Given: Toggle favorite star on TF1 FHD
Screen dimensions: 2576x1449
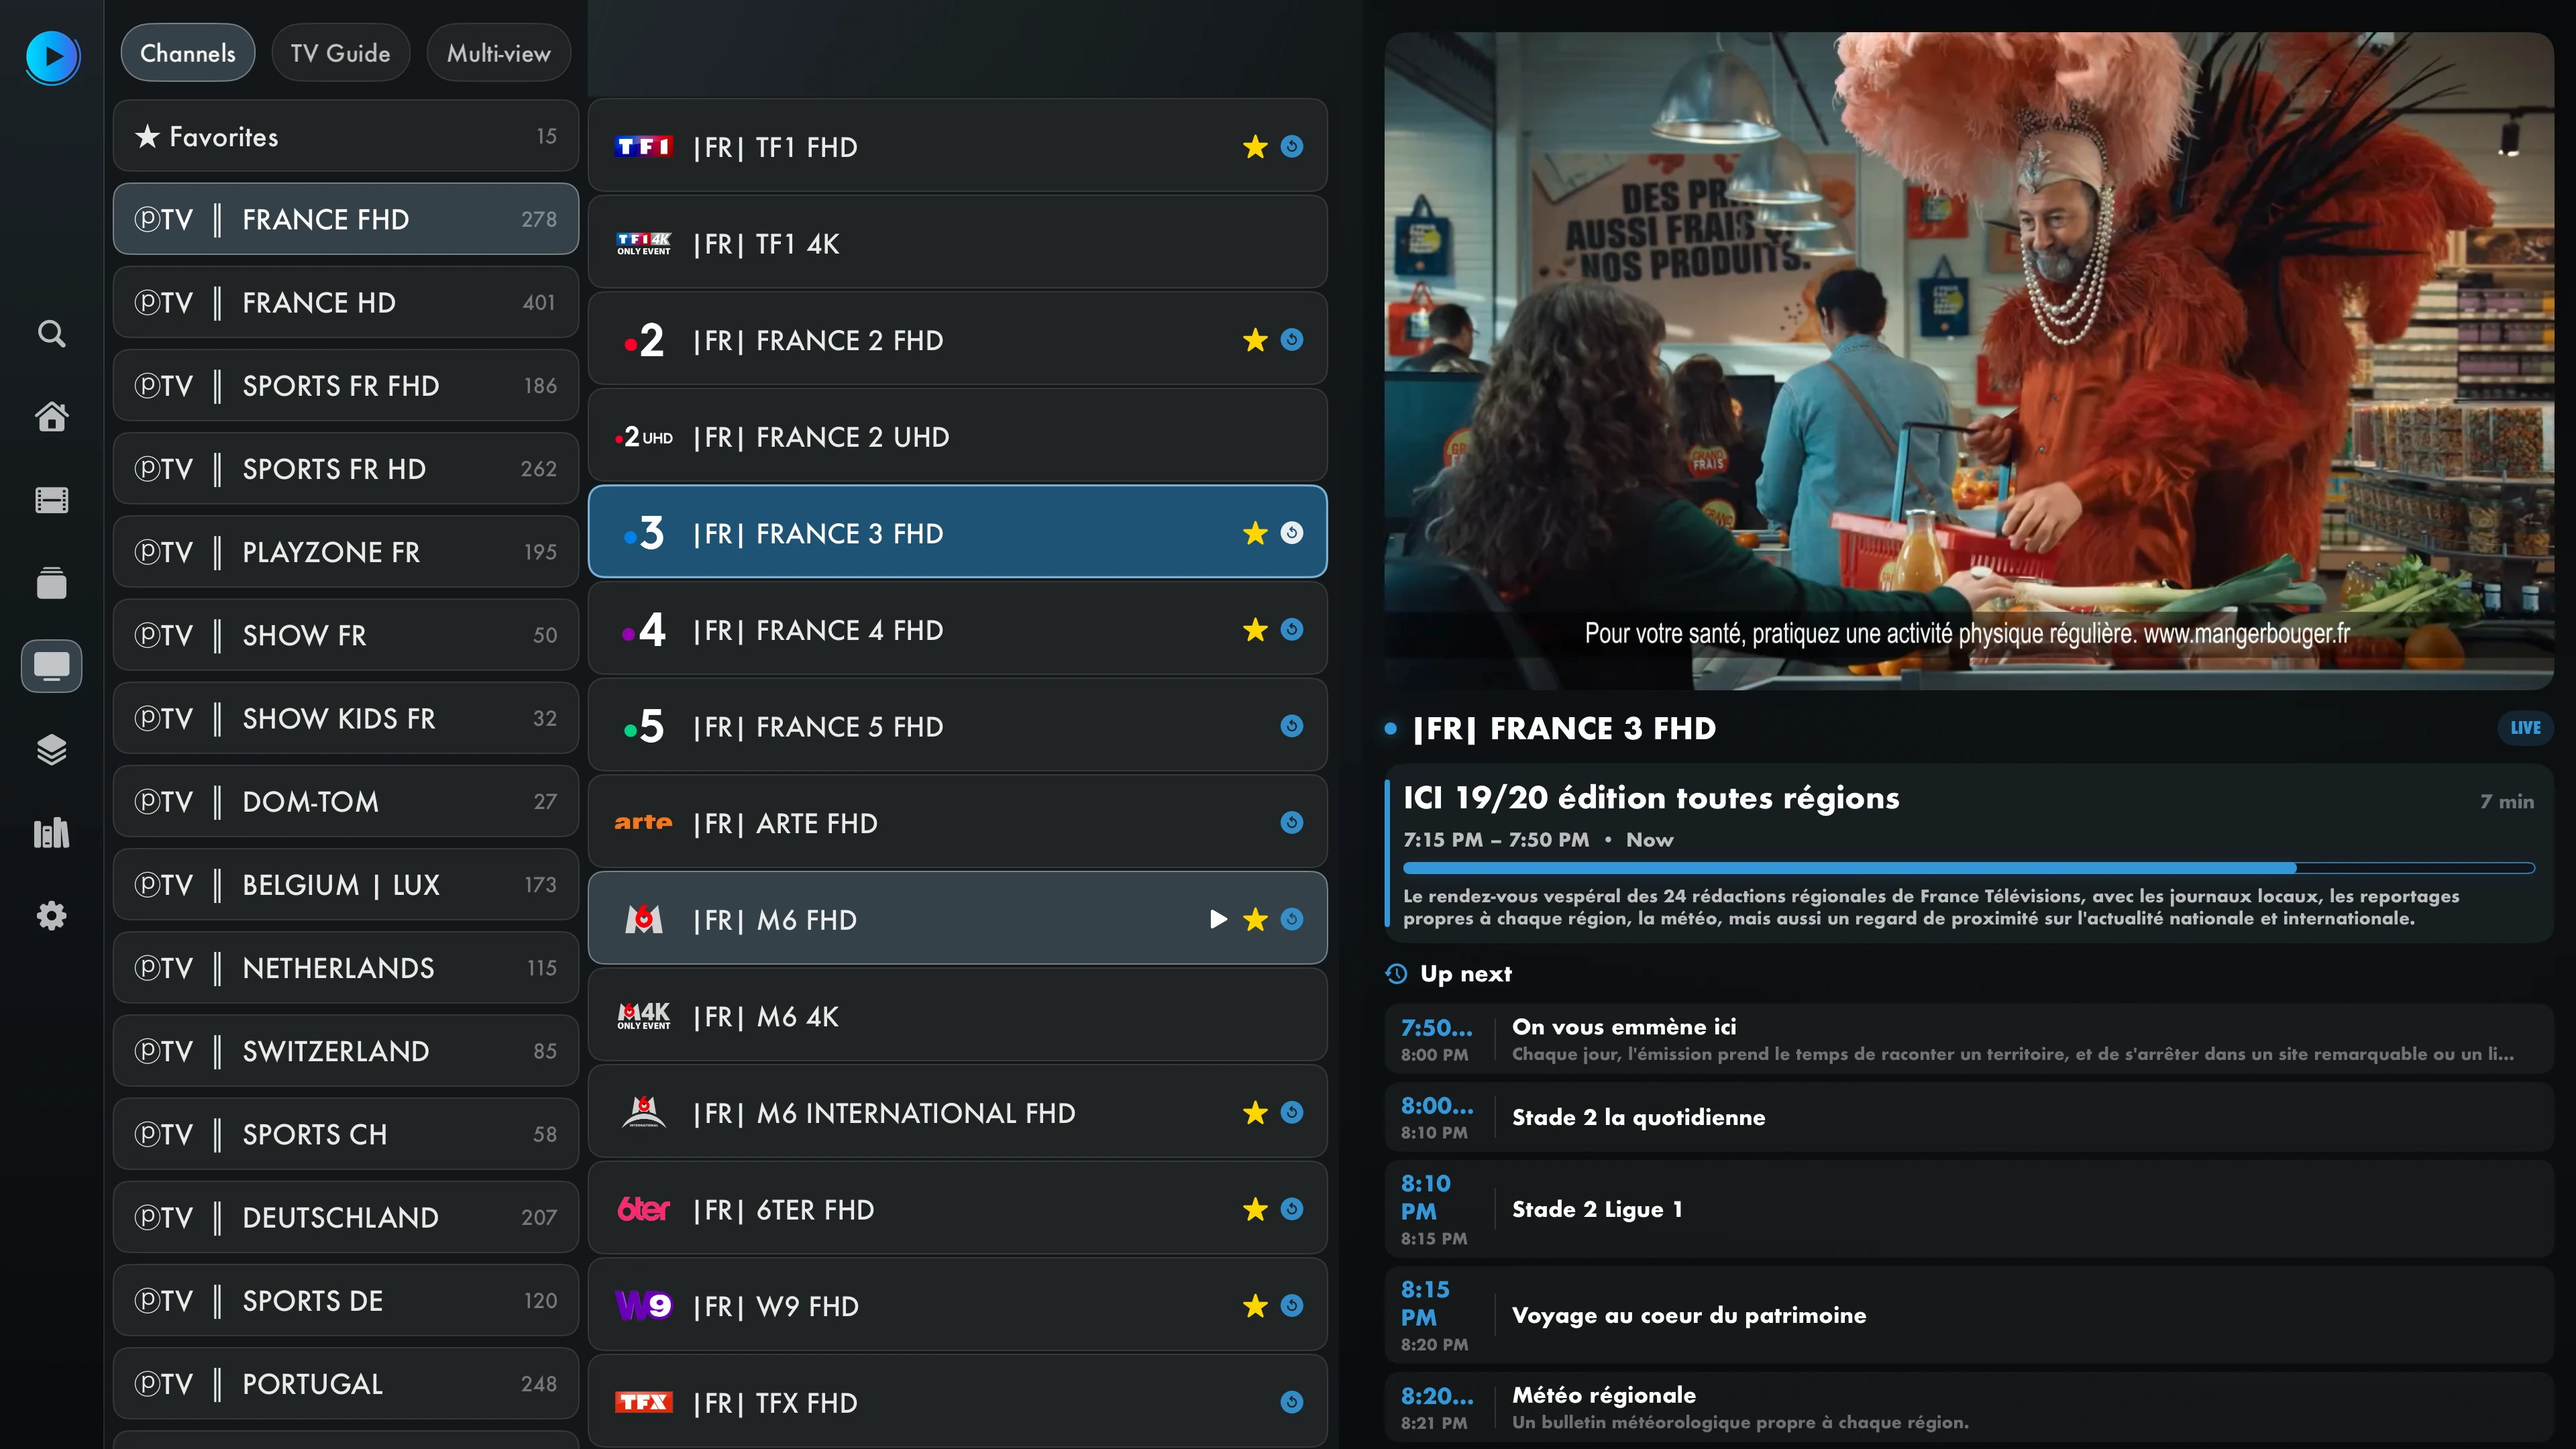Looking at the screenshot, I should (x=1255, y=147).
